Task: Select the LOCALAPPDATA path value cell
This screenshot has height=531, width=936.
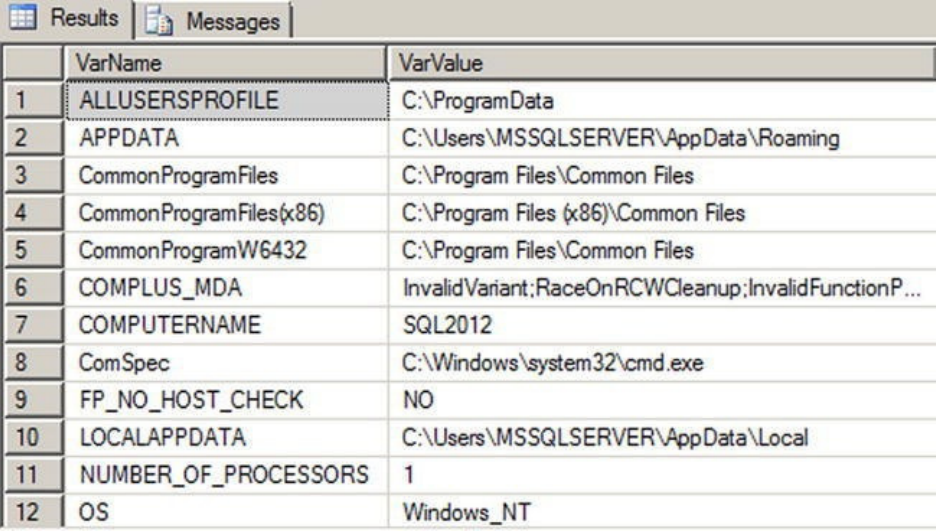Action: pyautogui.click(x=660, y=438)
